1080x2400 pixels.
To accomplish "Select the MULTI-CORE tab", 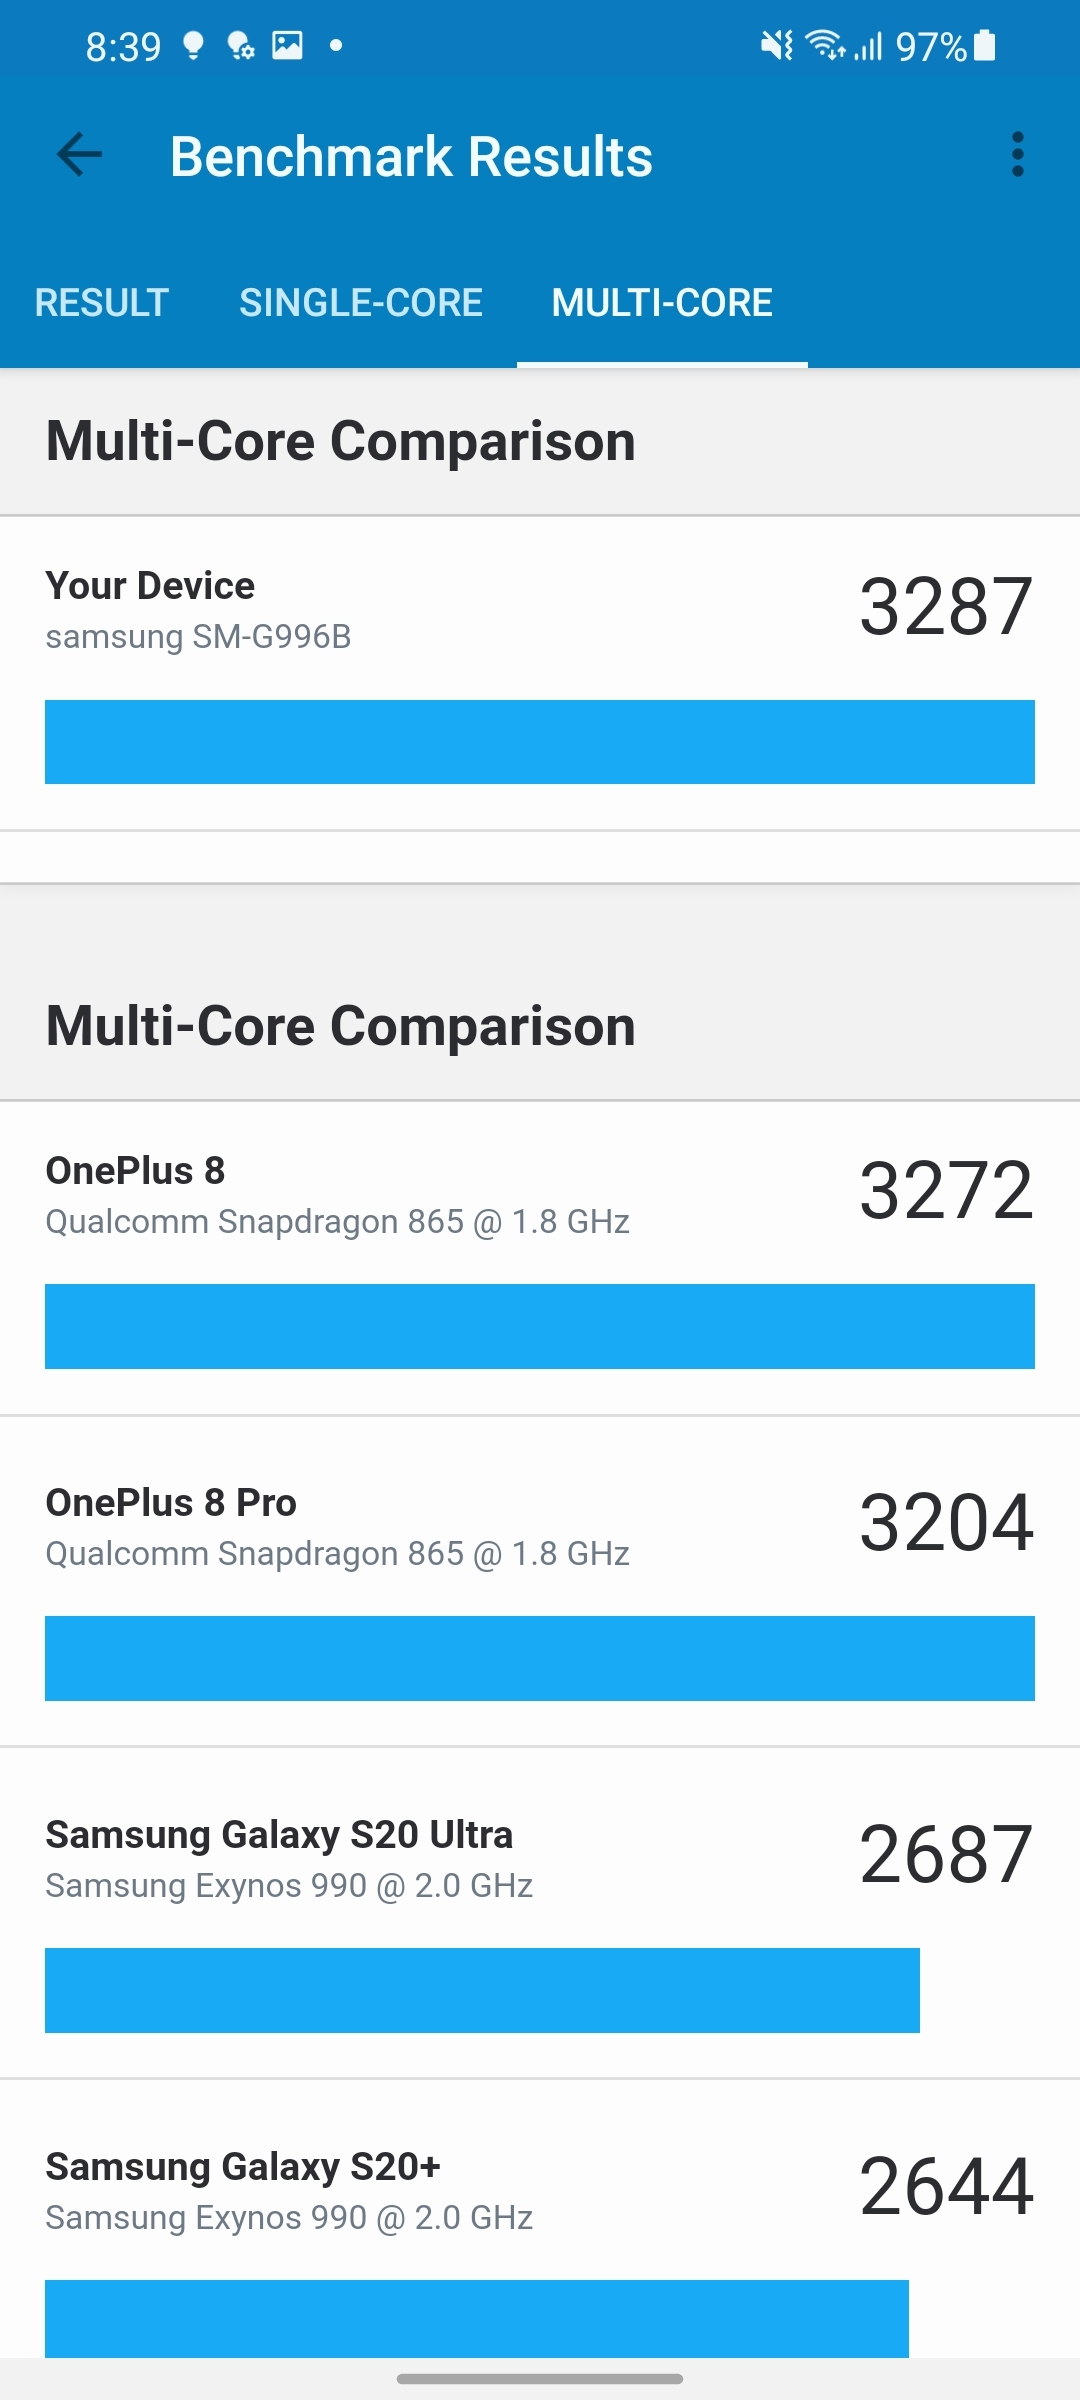I will pyautogui.click(x=662, y=303).
